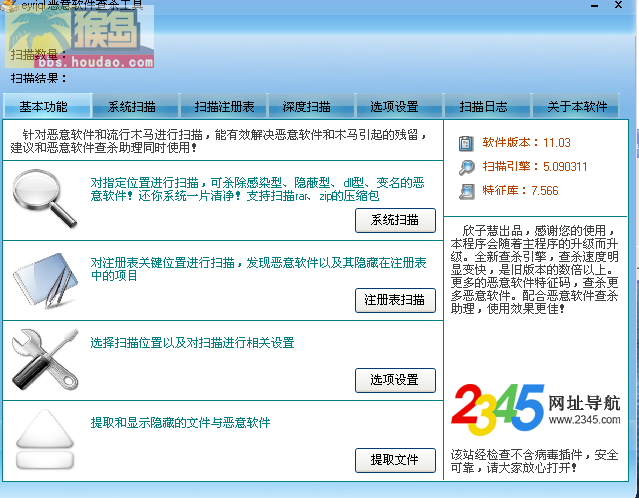Click the 提取文件 button

click(395, 460)
